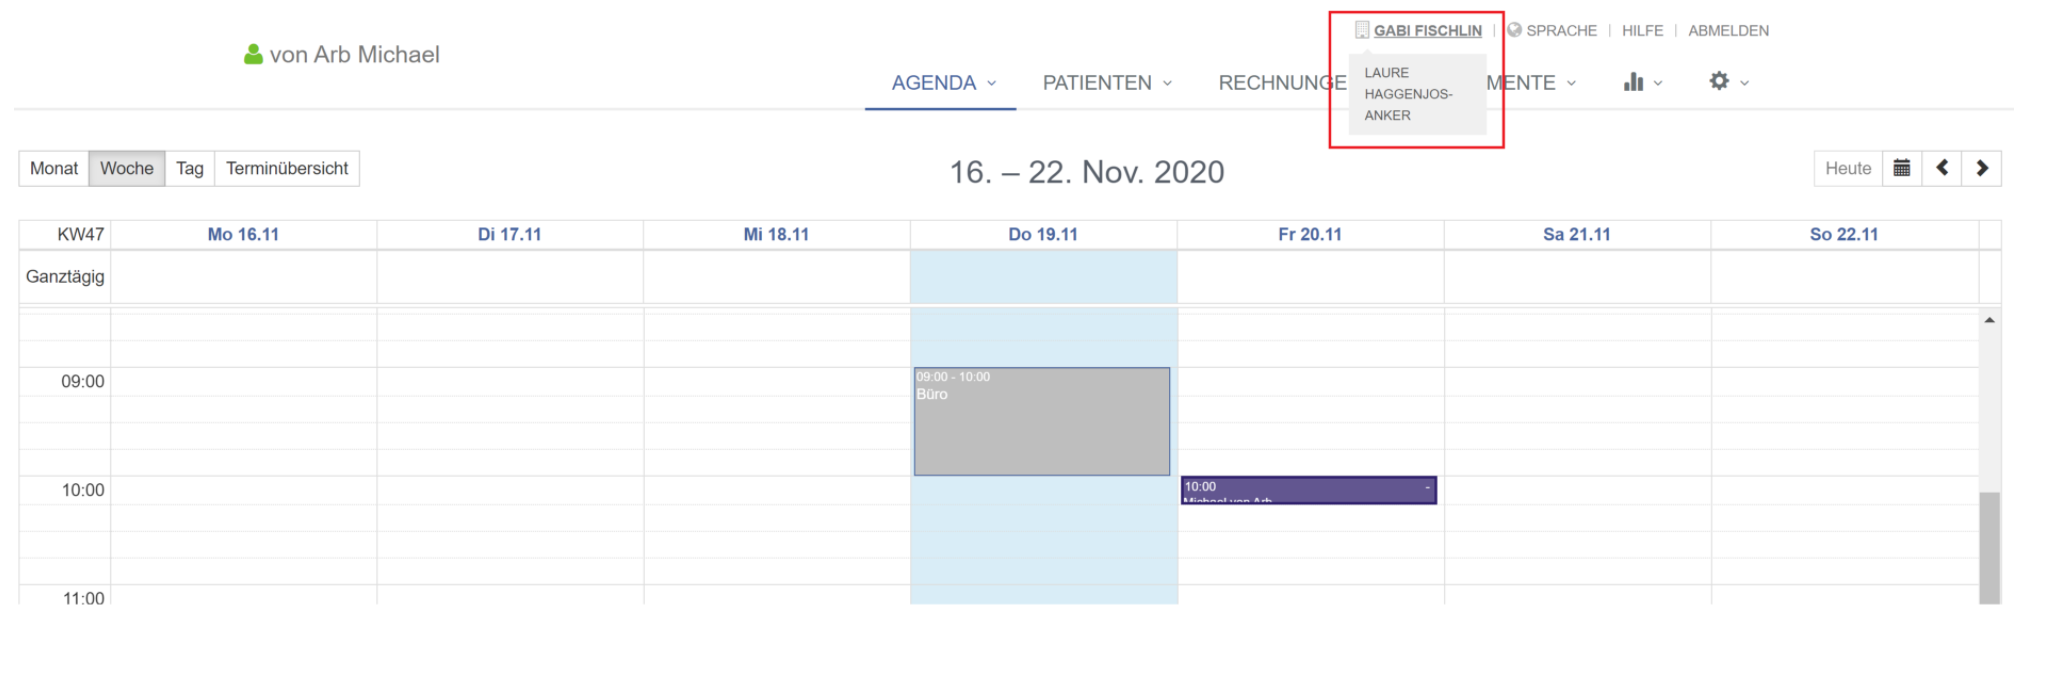
Task: Click the building icon beside Gabi Fischlin
Action: [1362, 30]
